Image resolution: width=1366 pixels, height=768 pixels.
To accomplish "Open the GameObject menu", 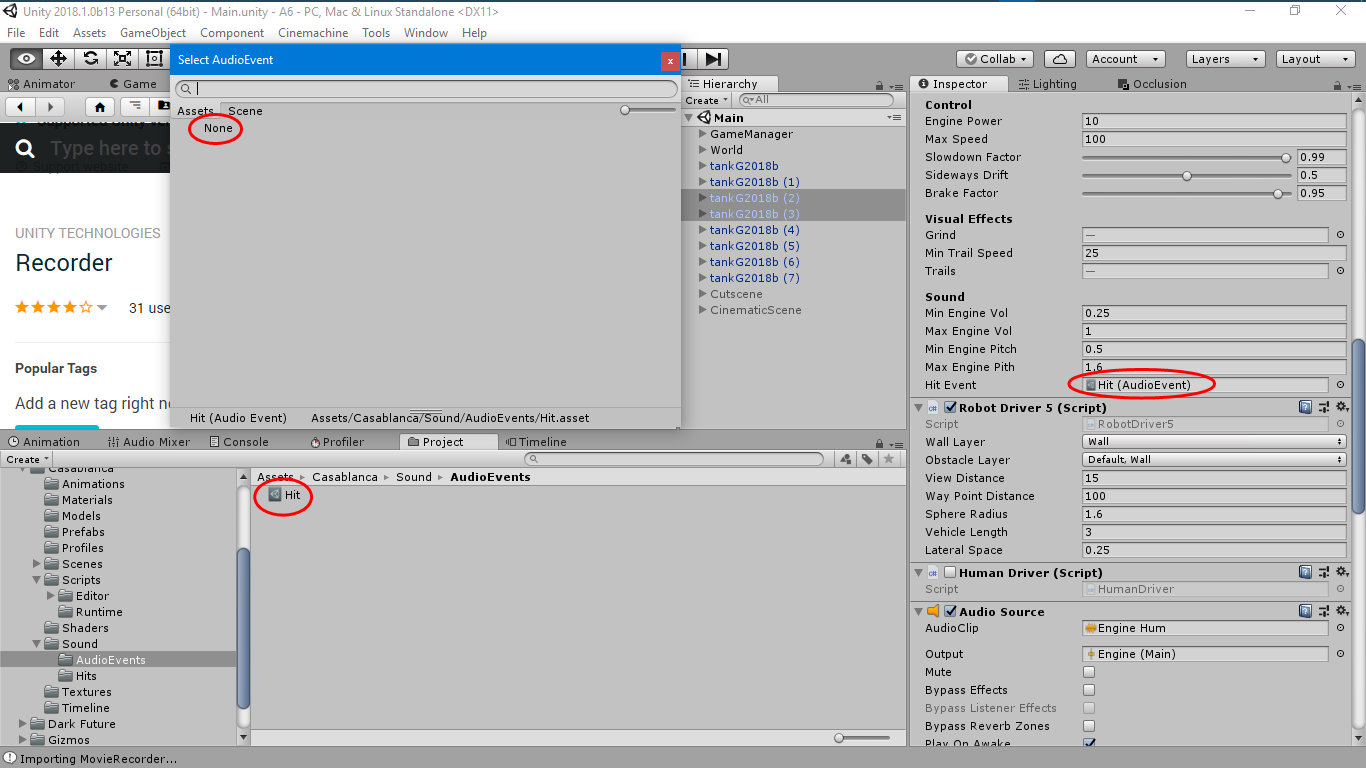I will [x=153, y=32].
